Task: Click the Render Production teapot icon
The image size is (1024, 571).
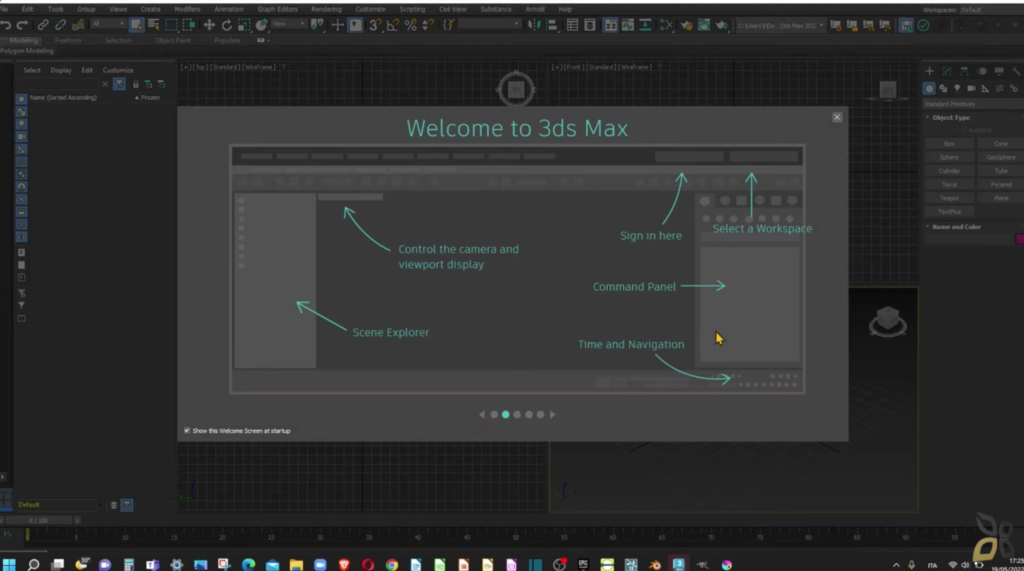Action: pos(722,25)
